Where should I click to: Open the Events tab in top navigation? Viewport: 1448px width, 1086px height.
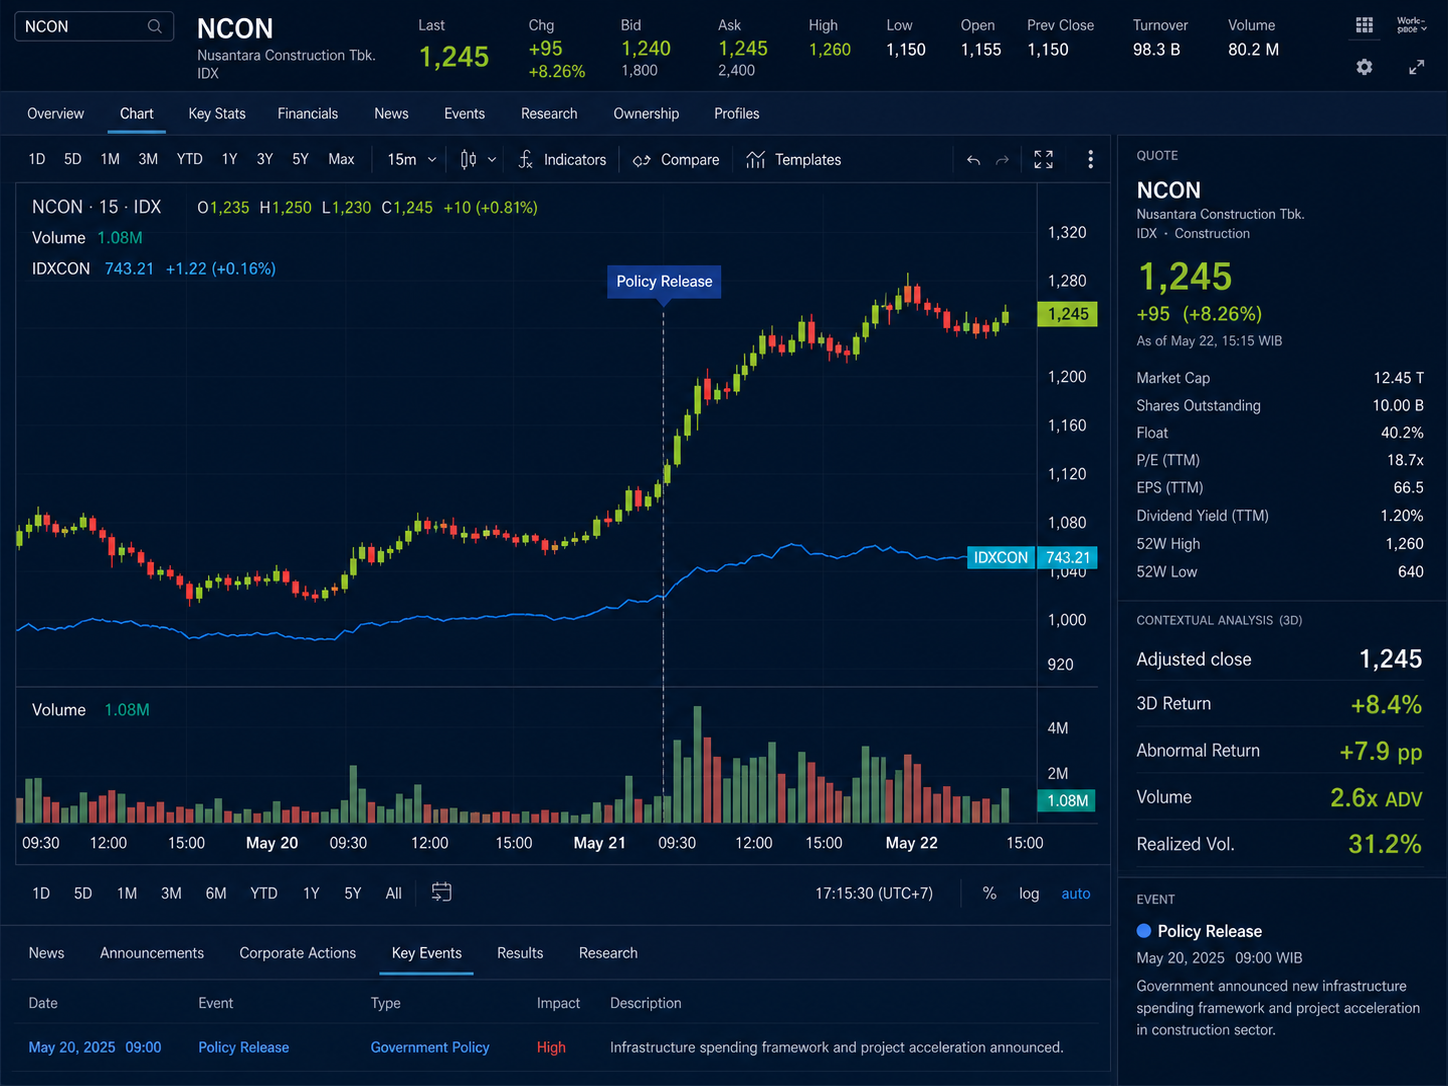pos(464,113)
